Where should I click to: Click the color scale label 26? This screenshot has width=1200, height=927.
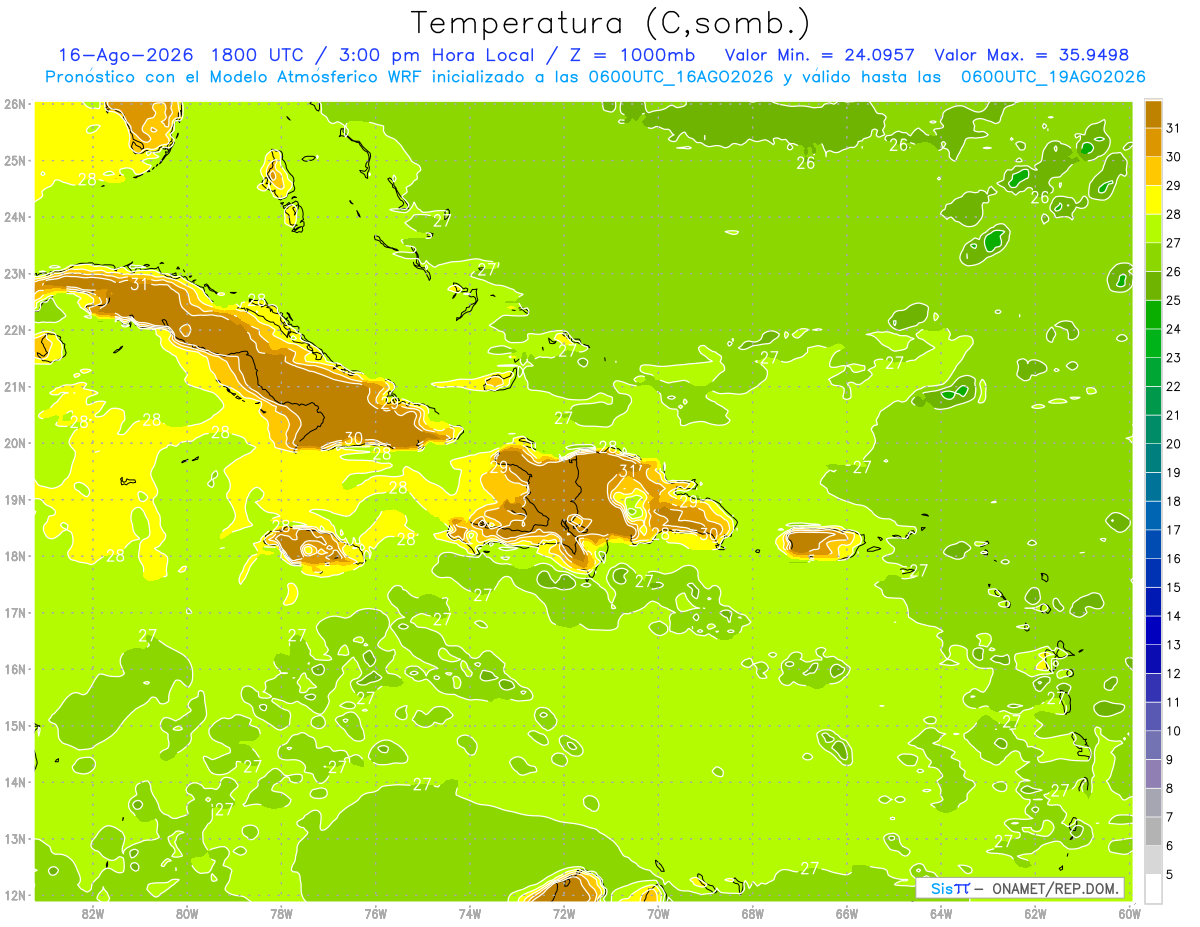(1174, 272)
